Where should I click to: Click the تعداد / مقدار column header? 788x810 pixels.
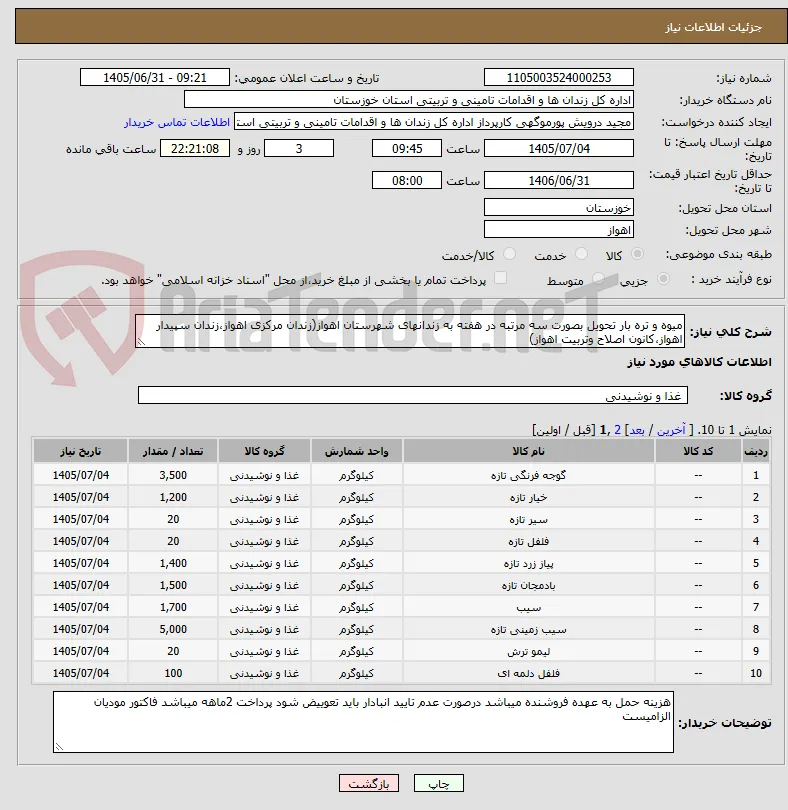[173, 451]
